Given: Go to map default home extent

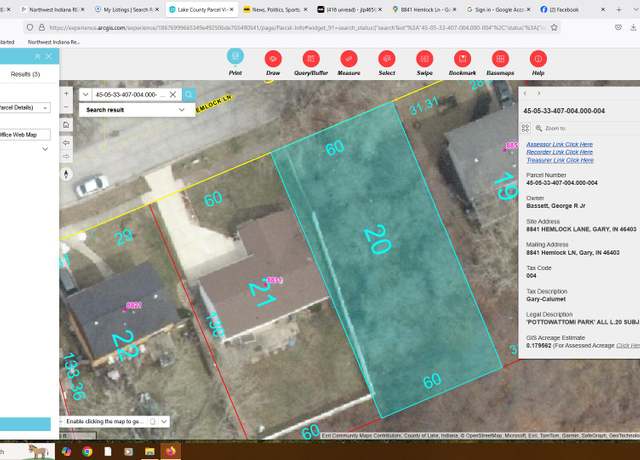Looking at the screenshot, I should pos(66,125).
